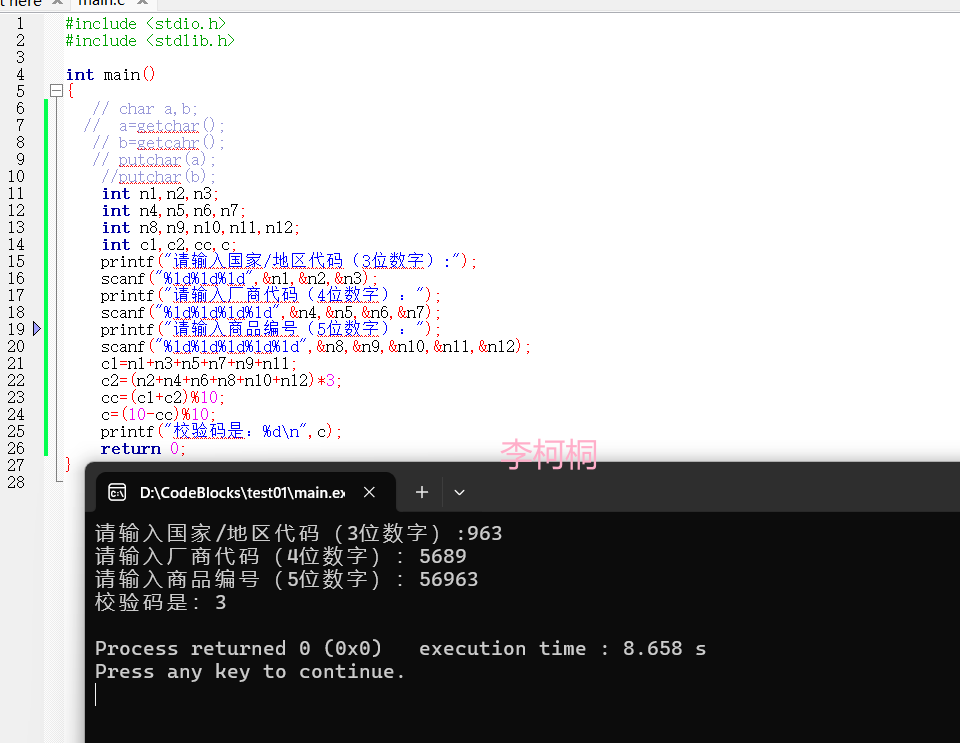Click line number 28 in the margin

16,482
